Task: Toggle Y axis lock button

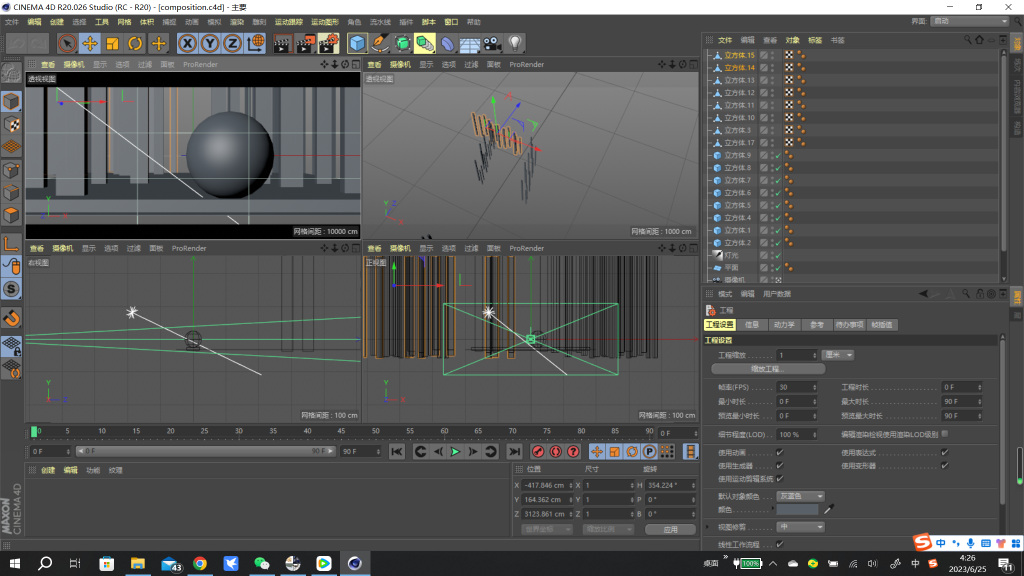Action: coord(210,44)
